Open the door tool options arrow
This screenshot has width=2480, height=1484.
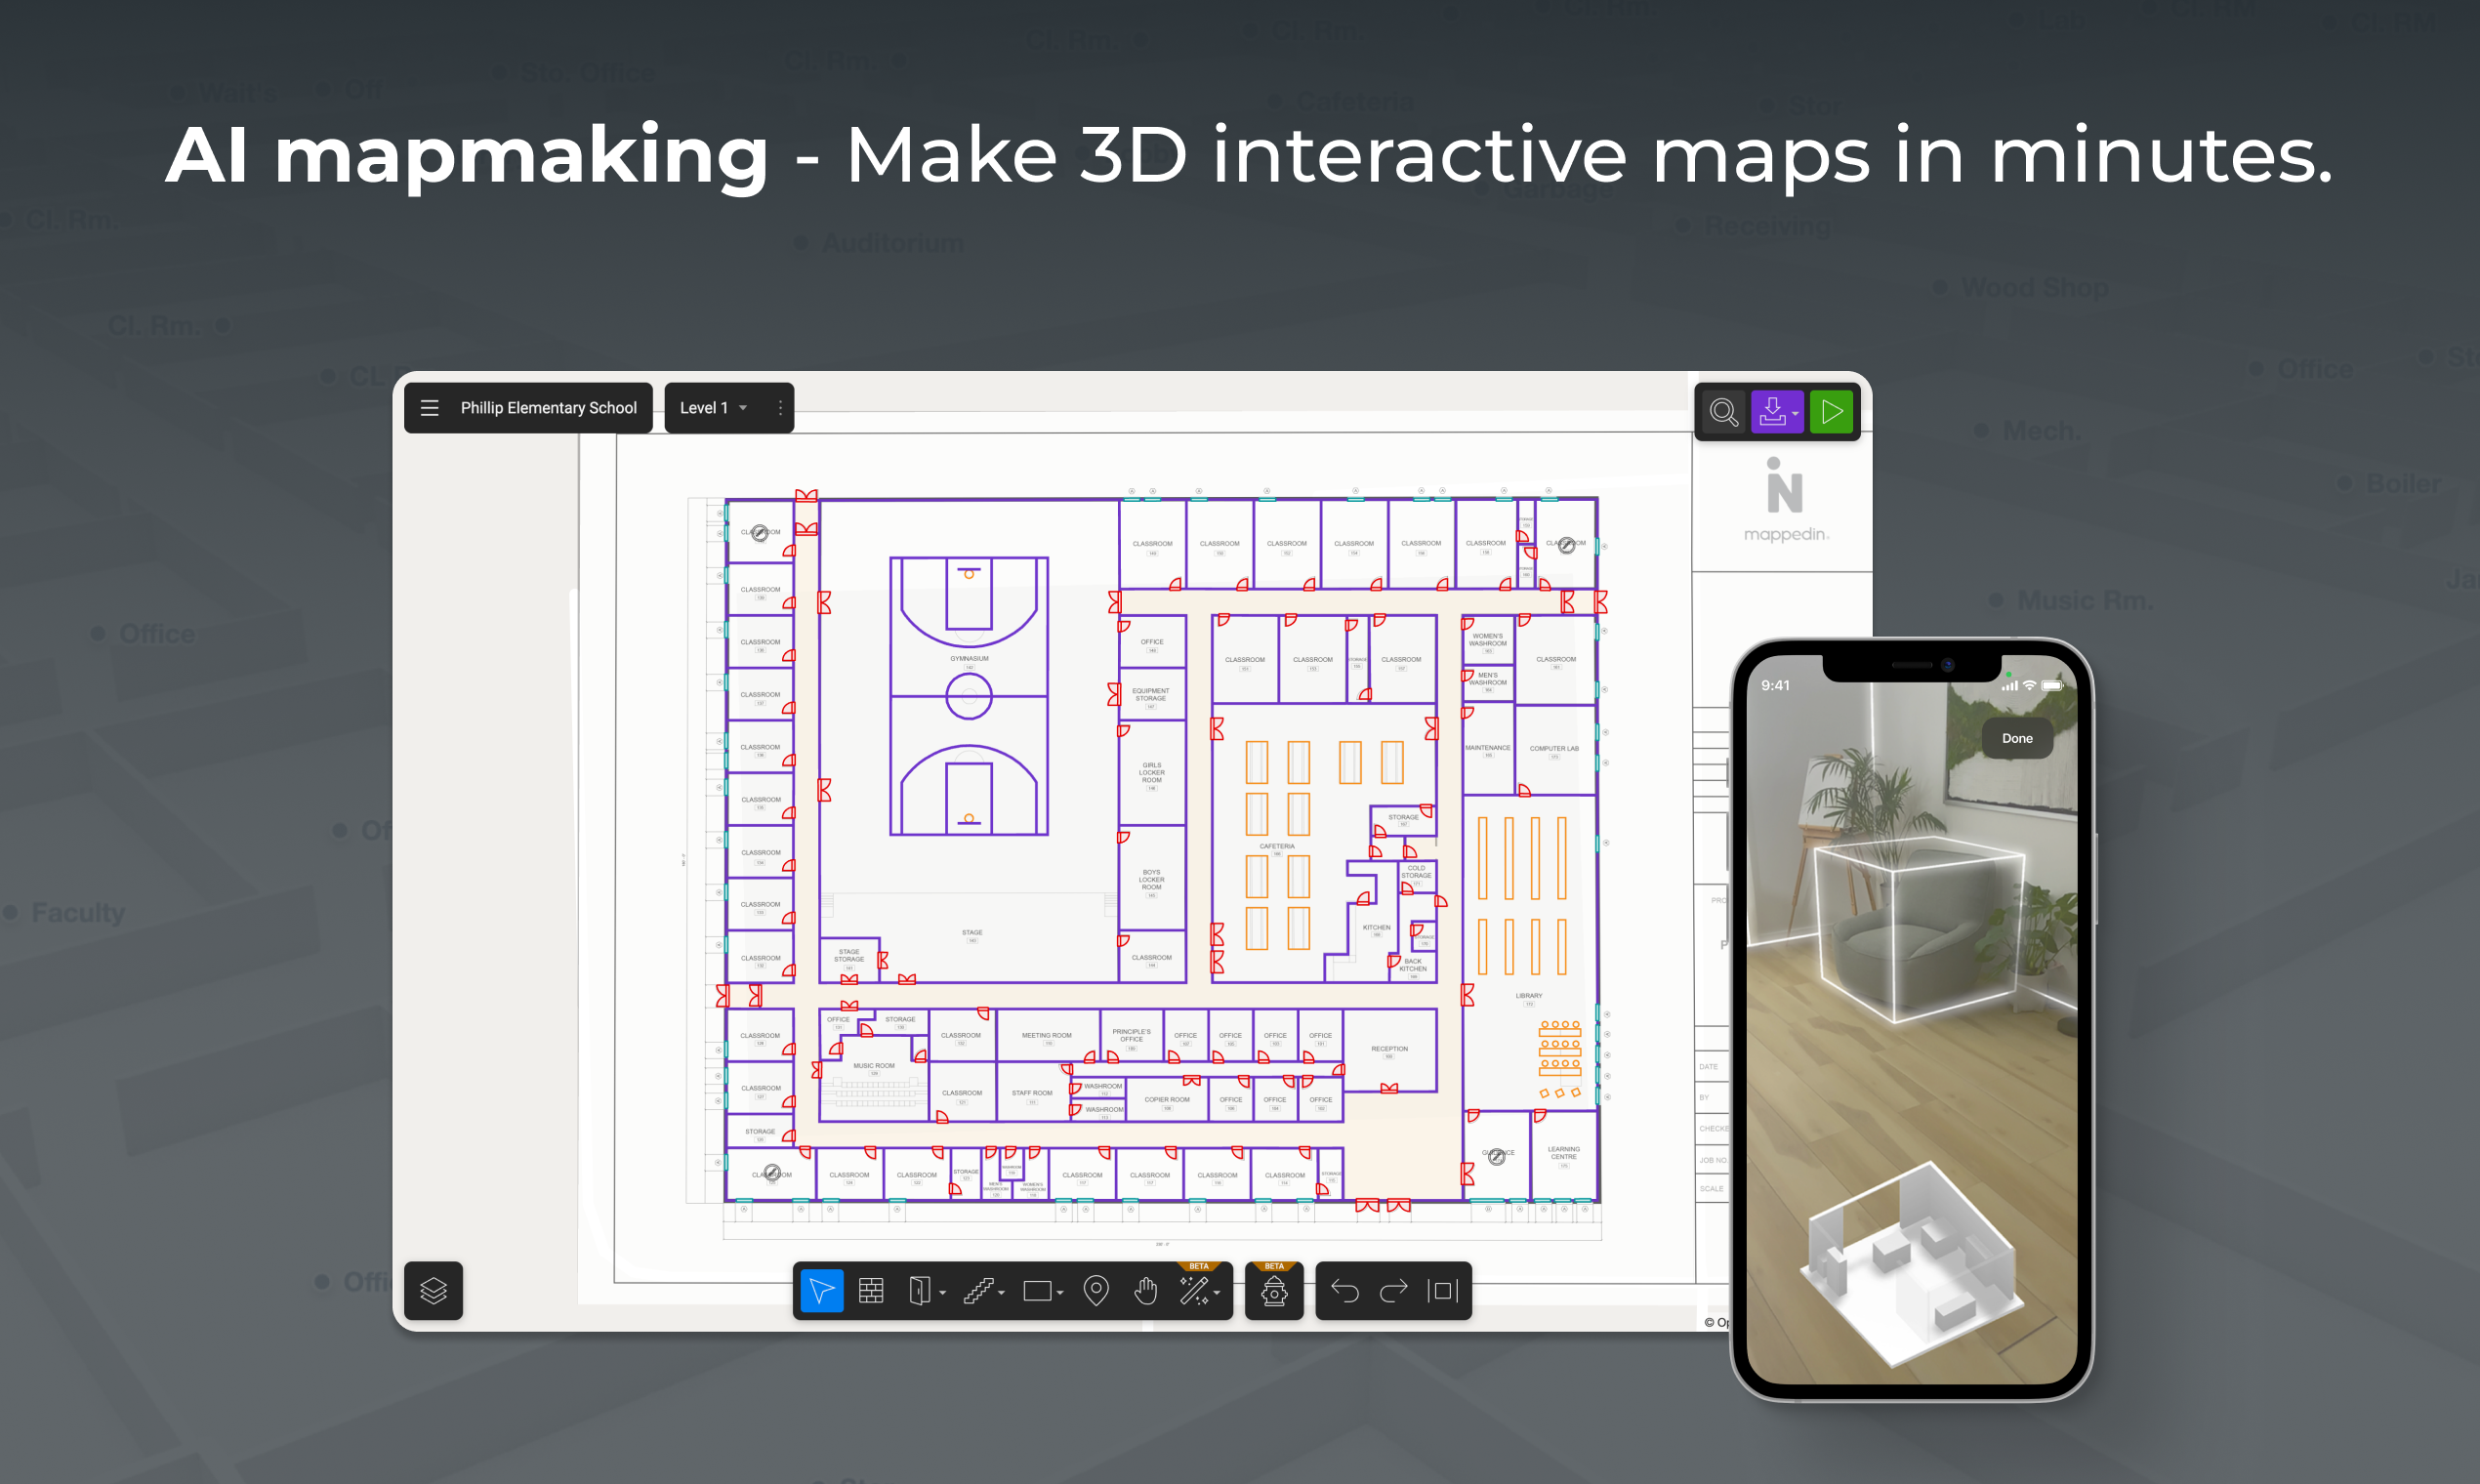[943, 1293]
